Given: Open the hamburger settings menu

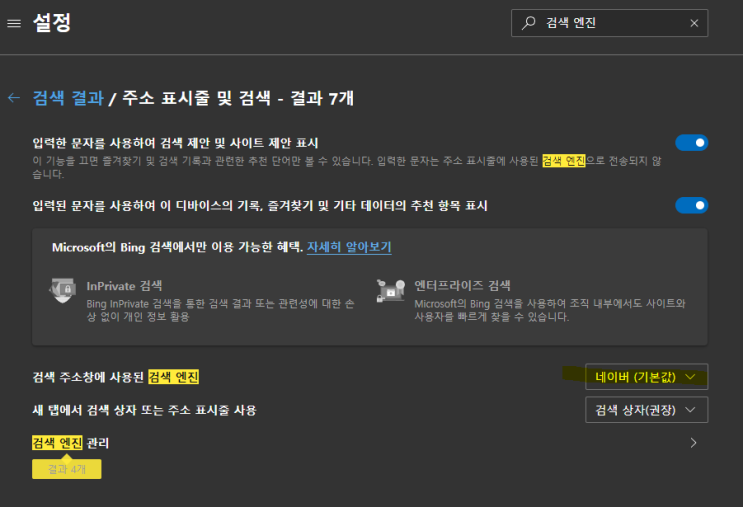Looking at the screenshot, I should [x=14, y=23].
